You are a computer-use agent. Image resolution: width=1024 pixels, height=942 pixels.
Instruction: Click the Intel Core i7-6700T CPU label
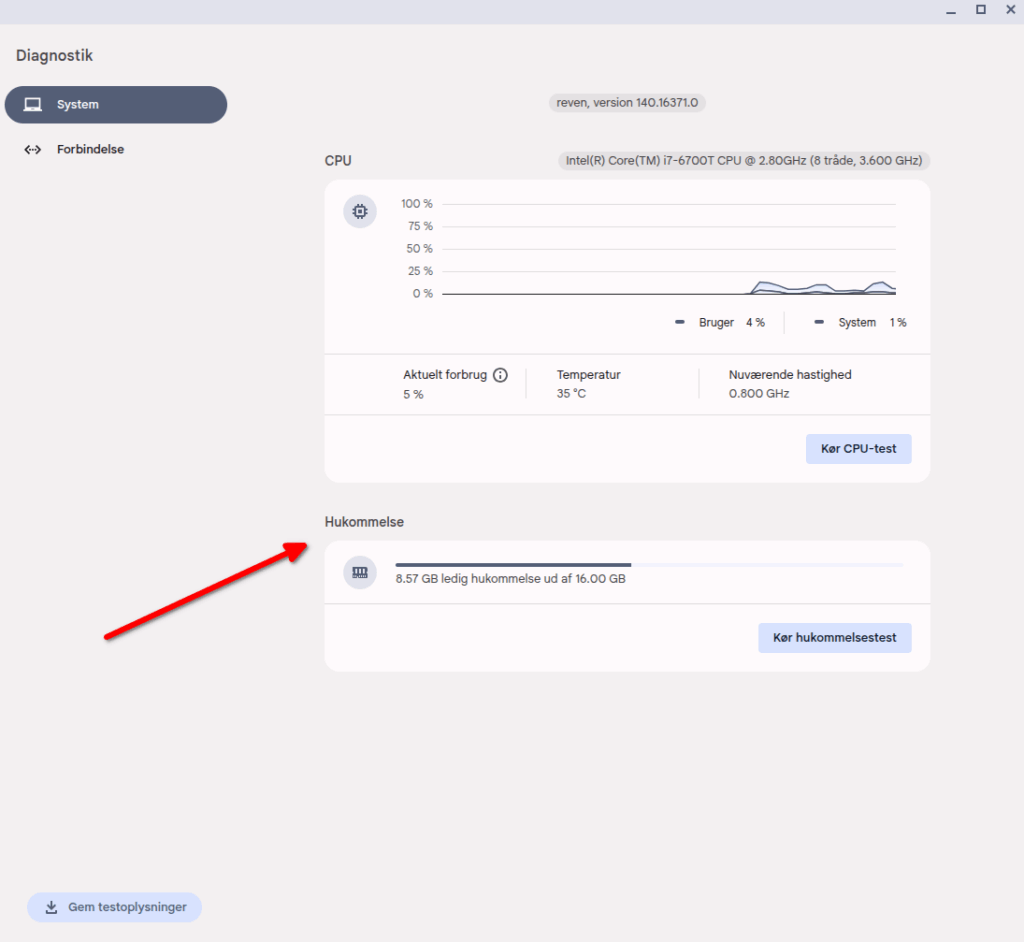point(743,160)
